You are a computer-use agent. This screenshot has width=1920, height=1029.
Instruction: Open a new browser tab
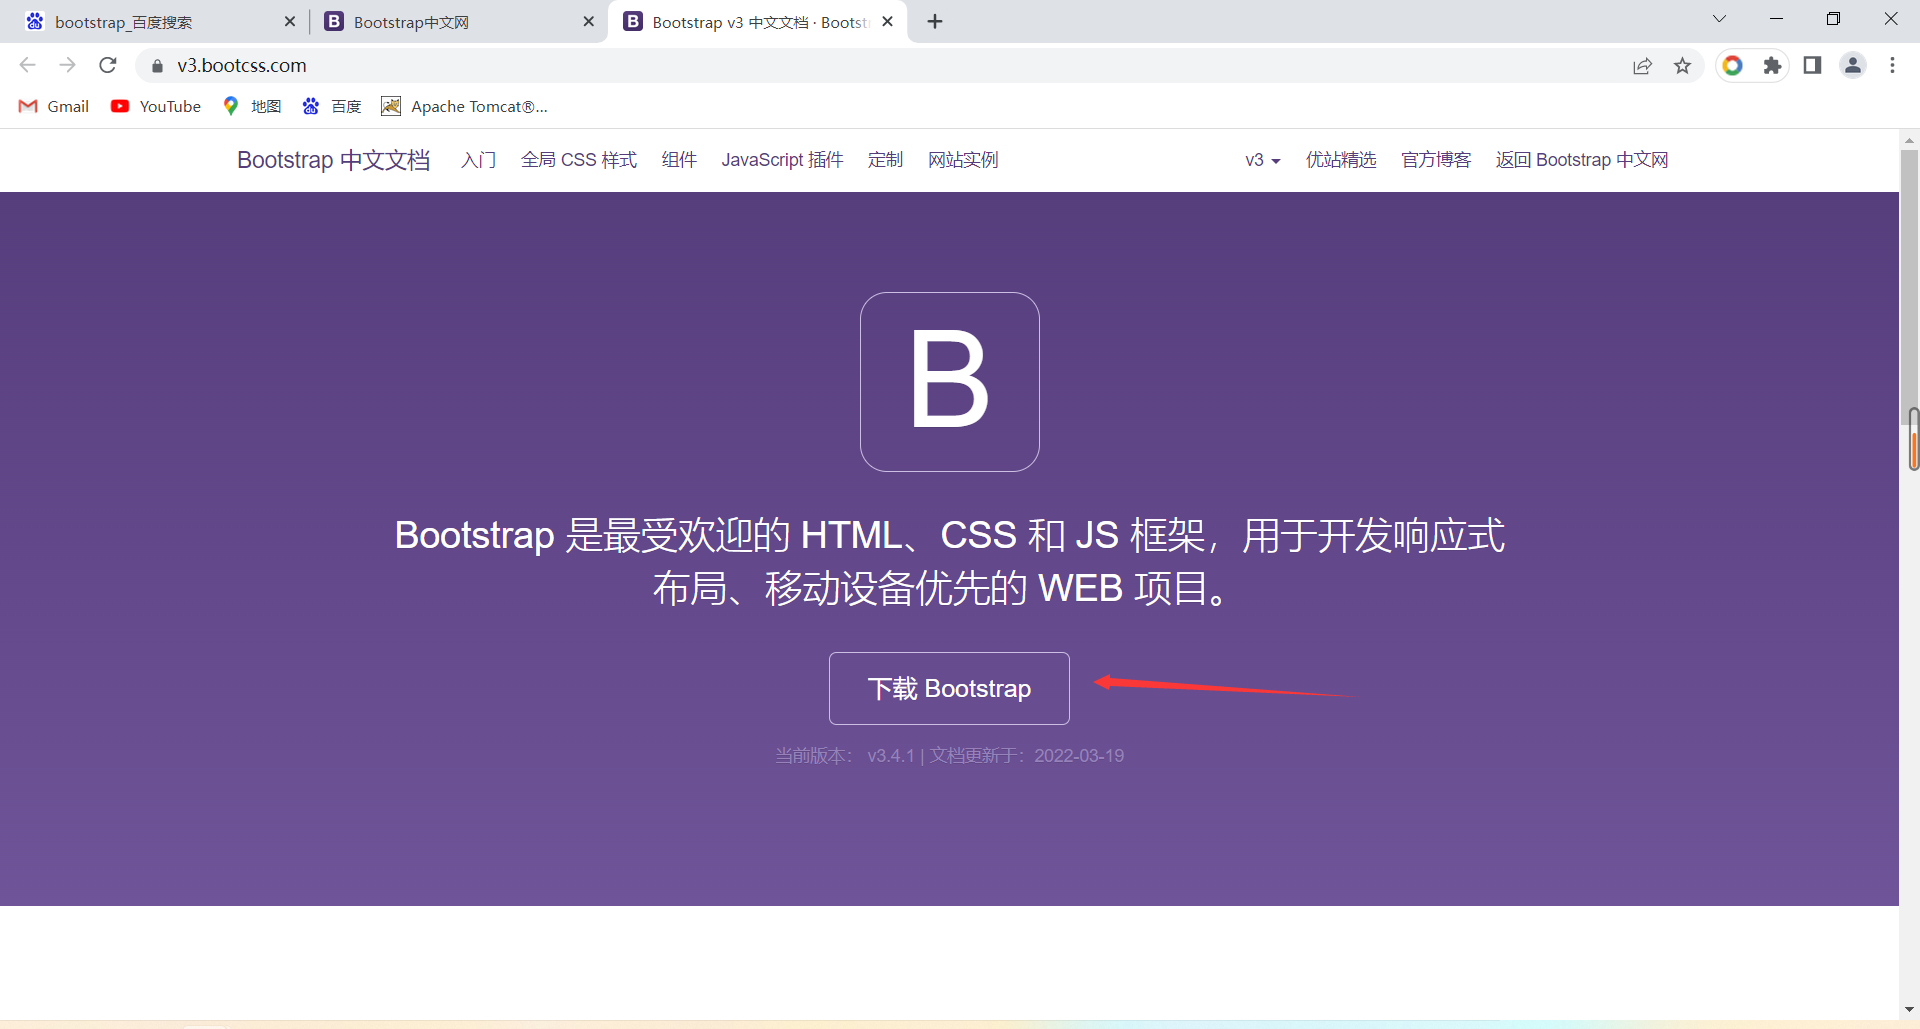point(935,22)
